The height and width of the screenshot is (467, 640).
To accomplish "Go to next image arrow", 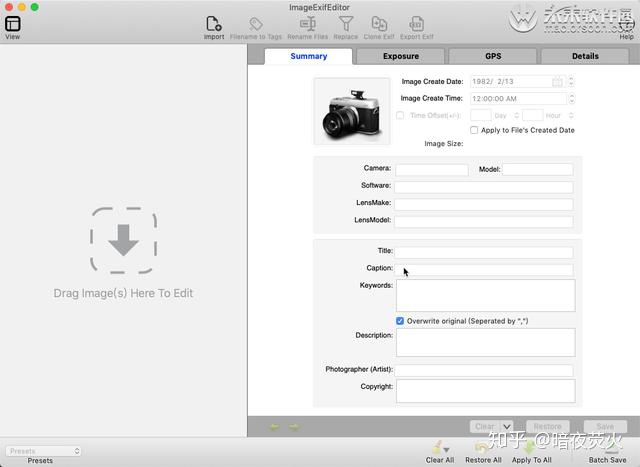I will tap(294, 427).
